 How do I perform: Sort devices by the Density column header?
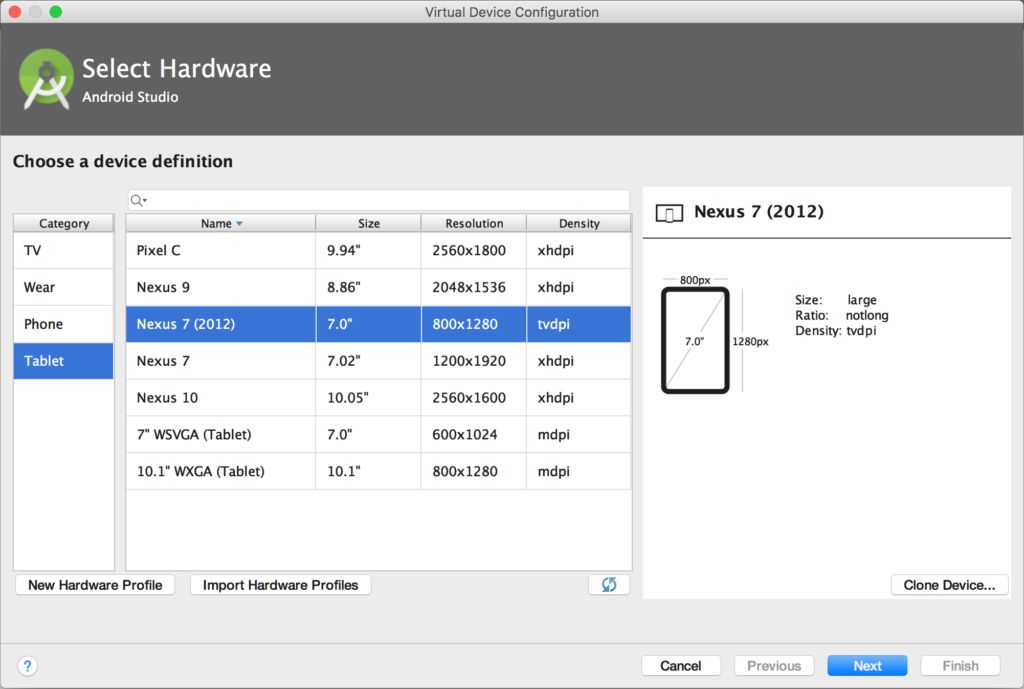[x=579, y=223]
